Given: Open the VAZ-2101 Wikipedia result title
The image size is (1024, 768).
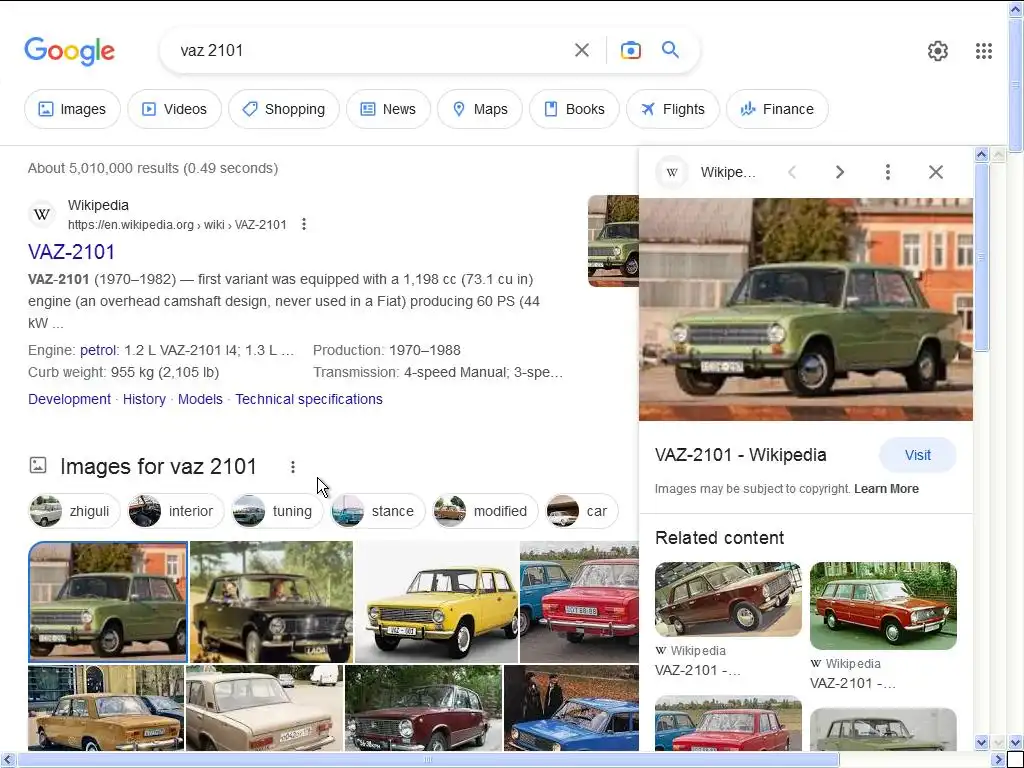Looking at the screenshot, I should [72, 252].
